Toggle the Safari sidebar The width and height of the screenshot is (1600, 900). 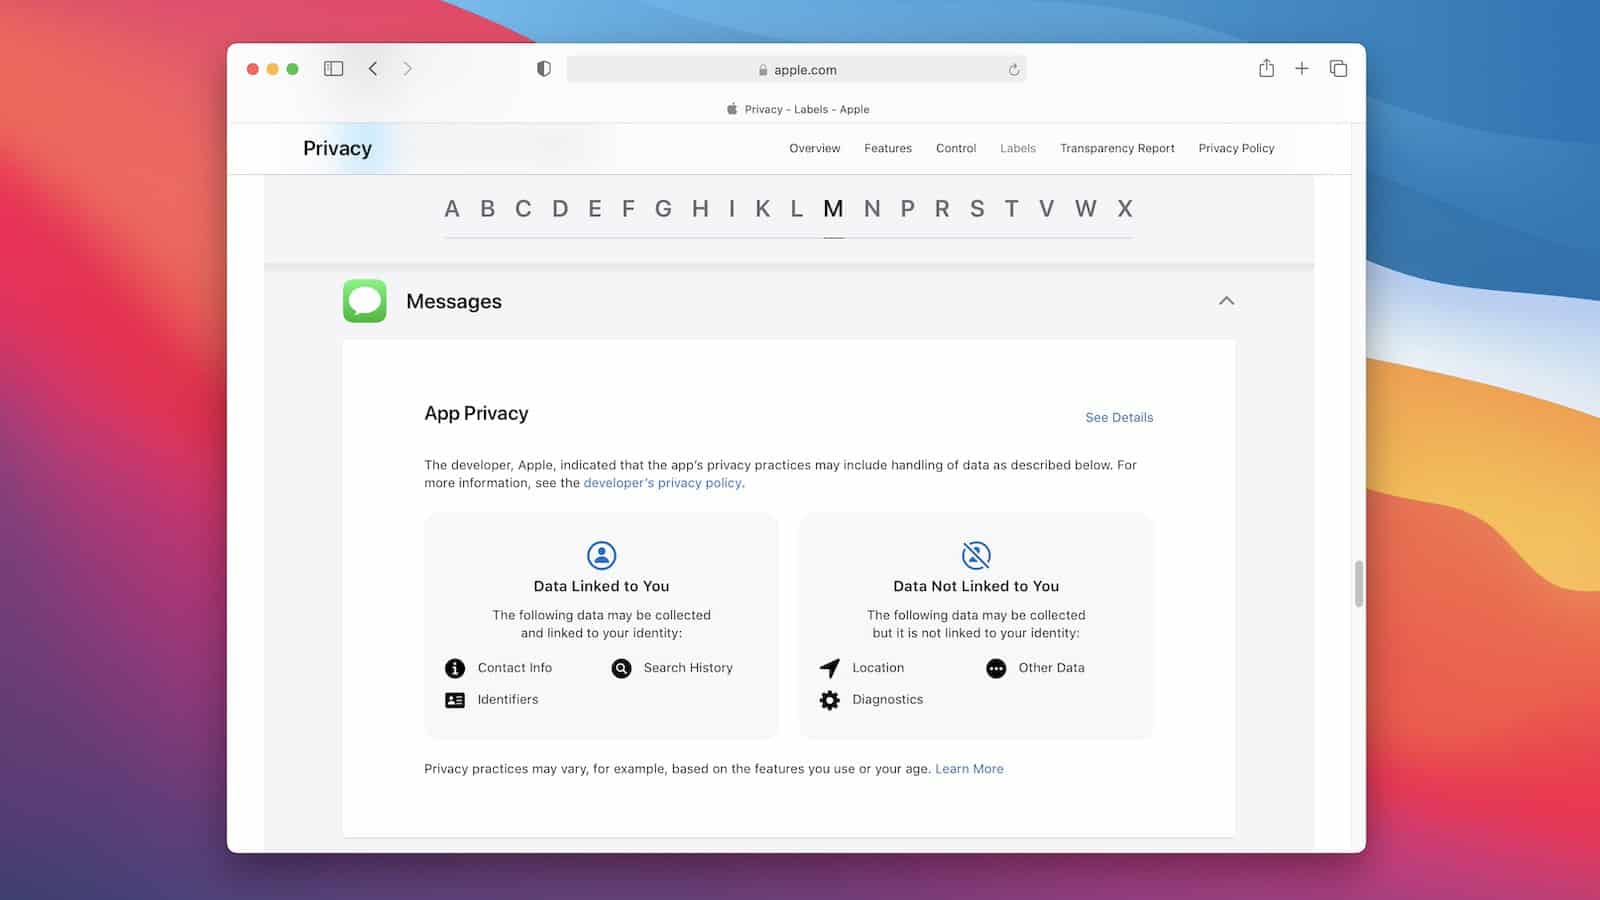(334, 68)
